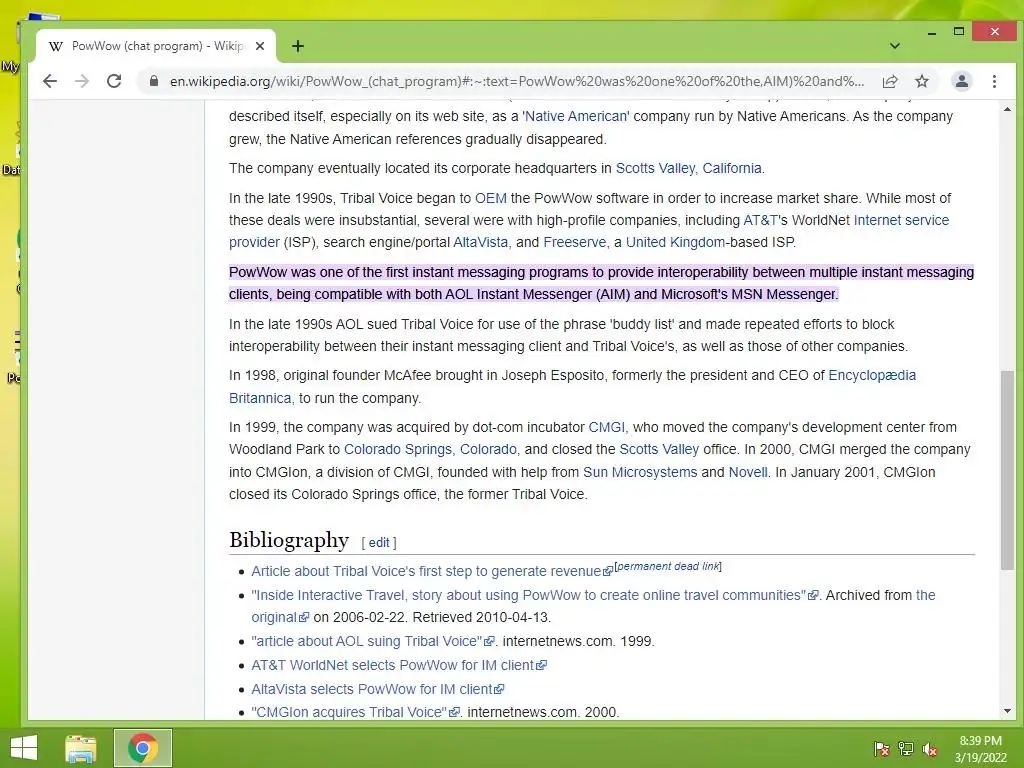Open Tribal Voice first revenue article

click(x=432, y=571)
